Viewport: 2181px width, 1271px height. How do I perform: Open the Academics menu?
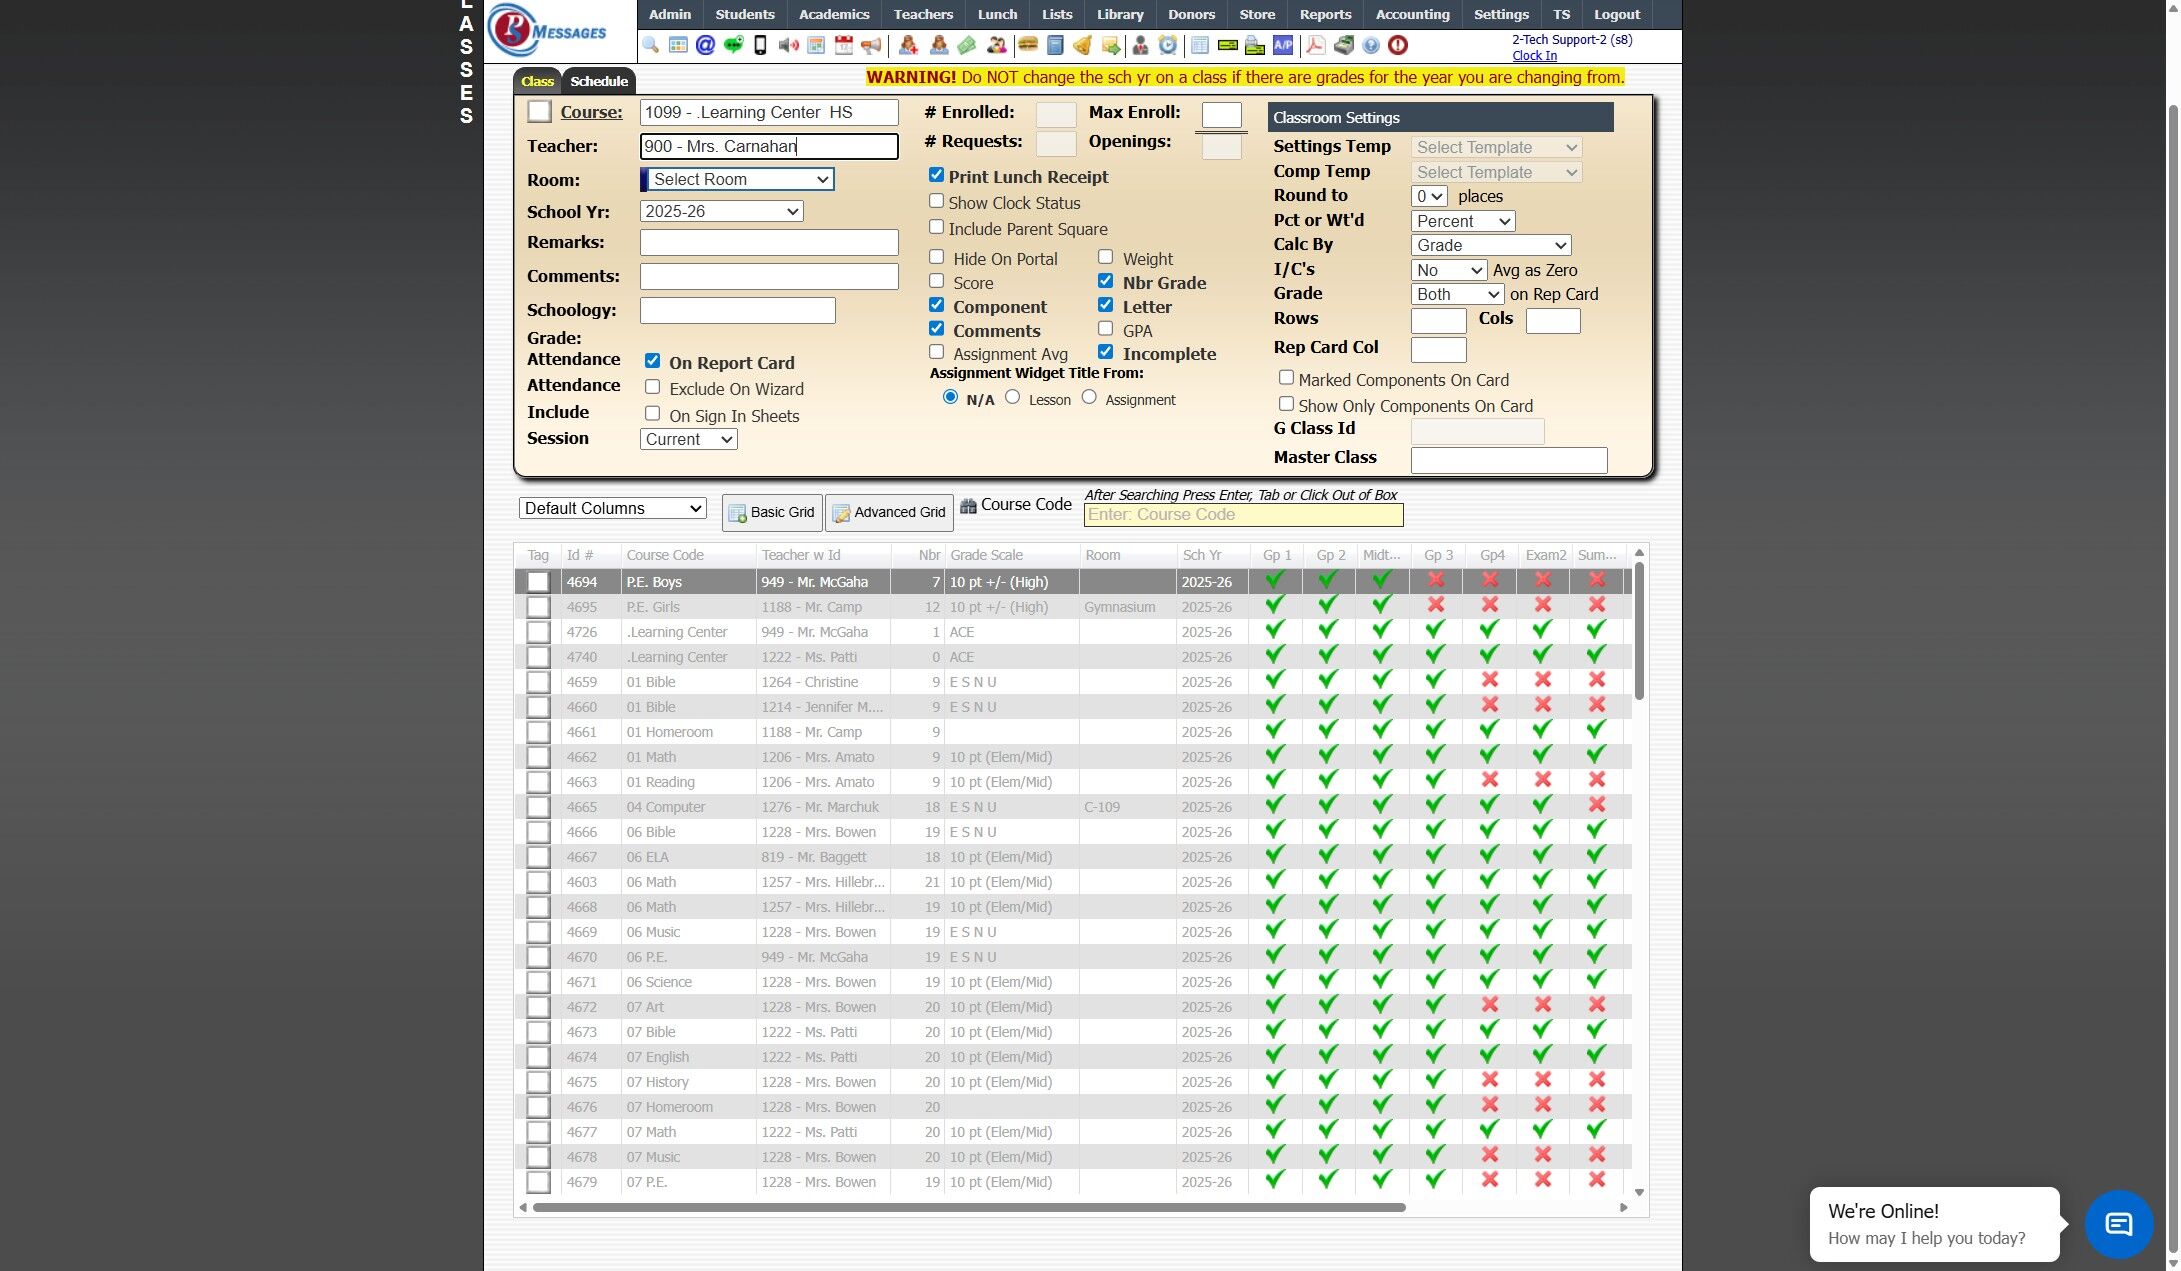(x=833, y=14)
